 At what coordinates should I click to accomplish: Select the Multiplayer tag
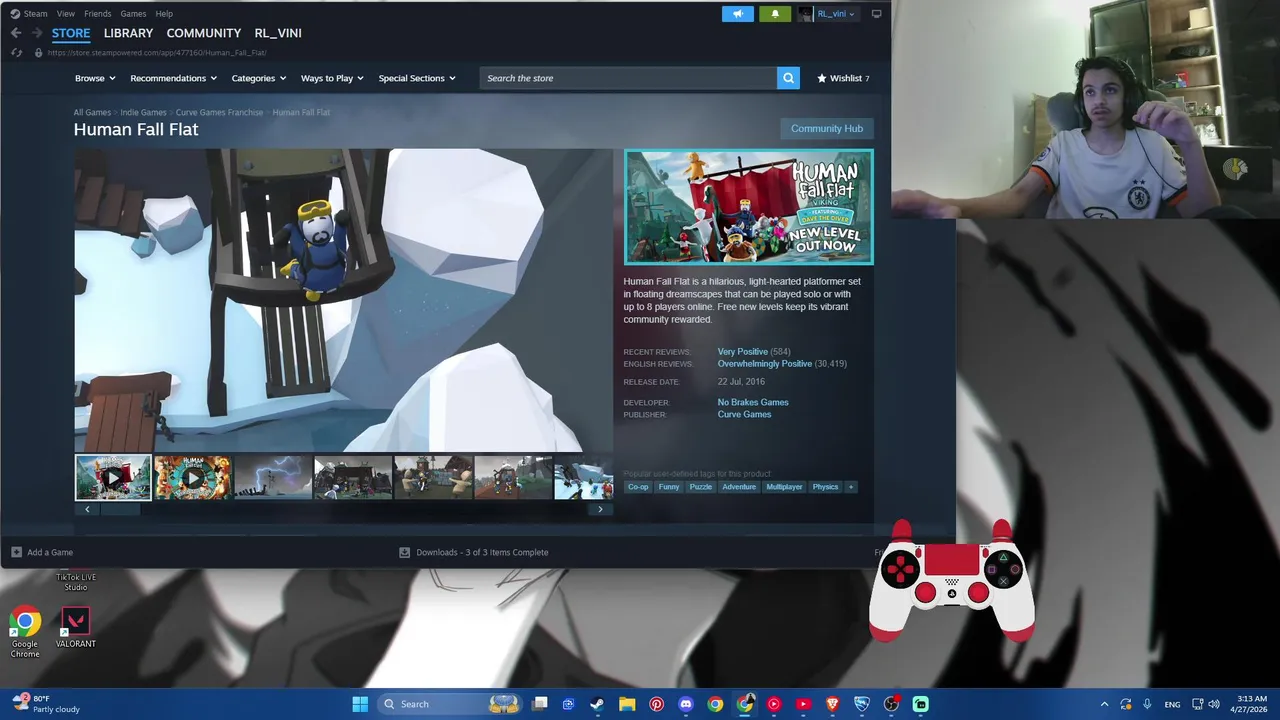(x=784, y=487)
